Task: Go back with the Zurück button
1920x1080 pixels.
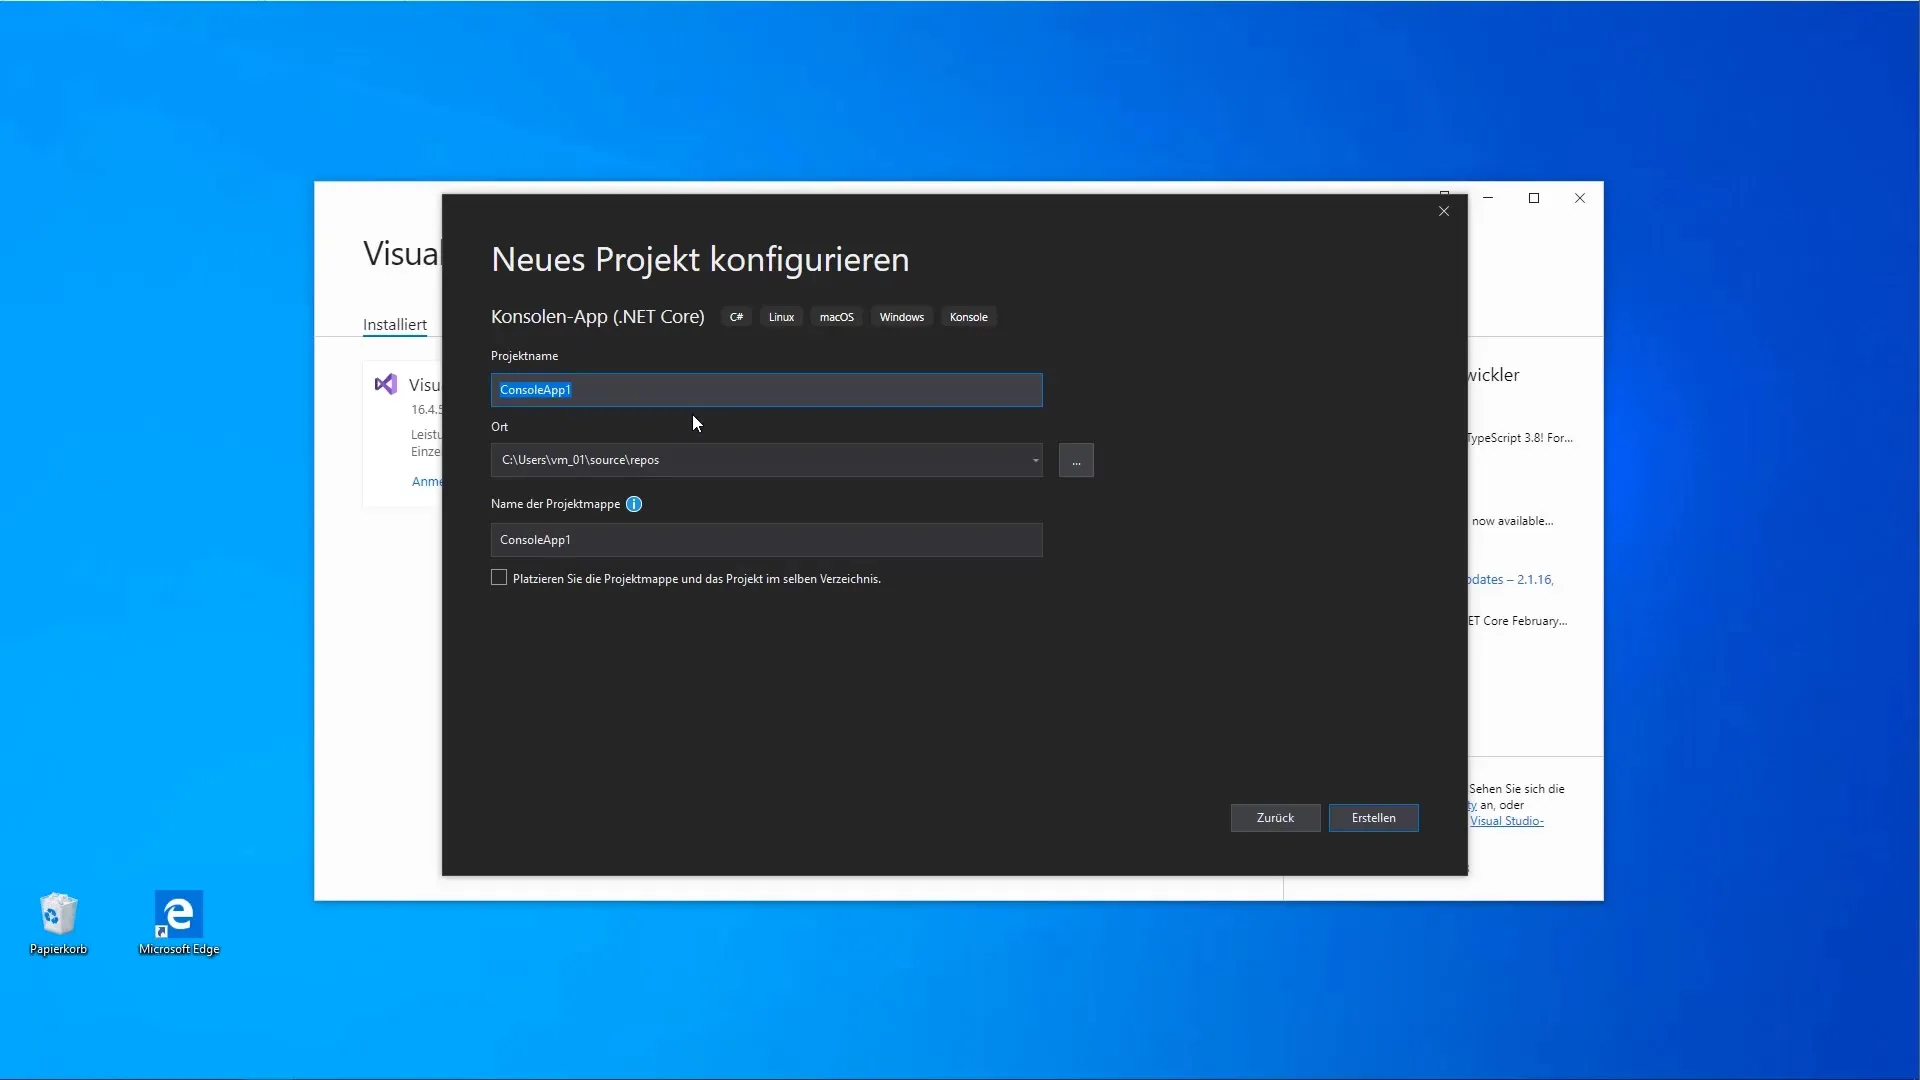Action: (x=1275, y=818)
